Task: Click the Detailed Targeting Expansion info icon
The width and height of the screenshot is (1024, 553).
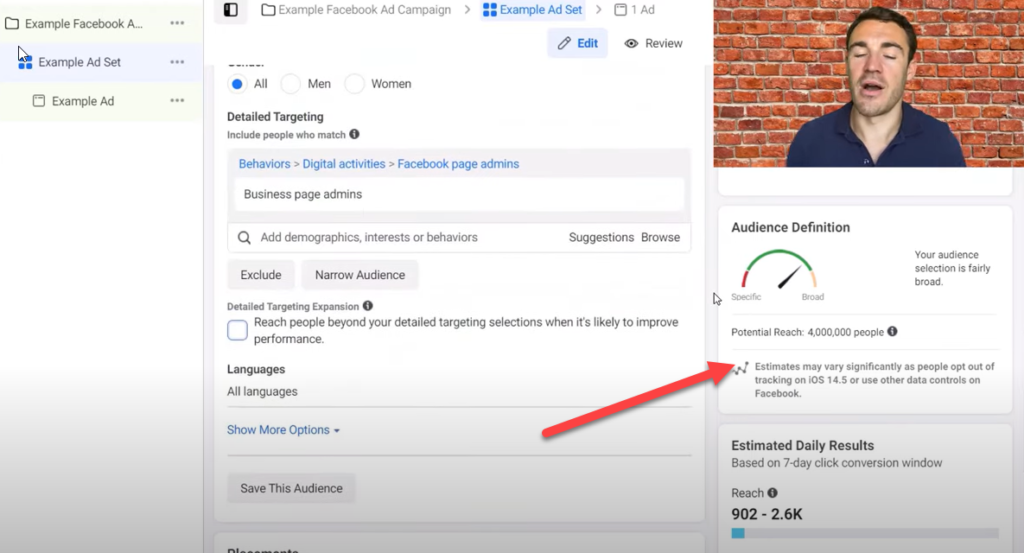Action: [368, 306]
